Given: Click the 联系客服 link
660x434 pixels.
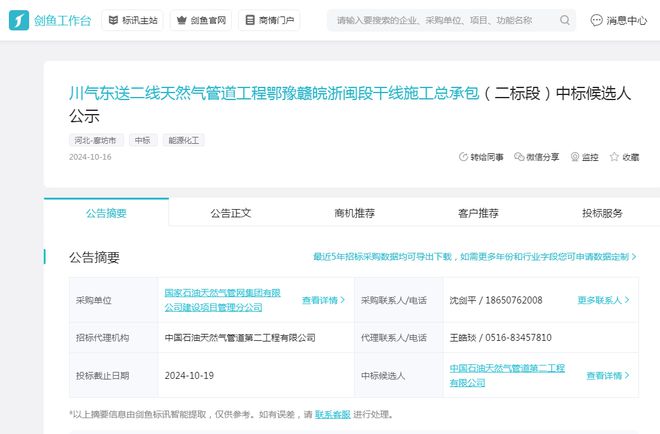Looking at the screenshot, I should click(x=333, y=415).
